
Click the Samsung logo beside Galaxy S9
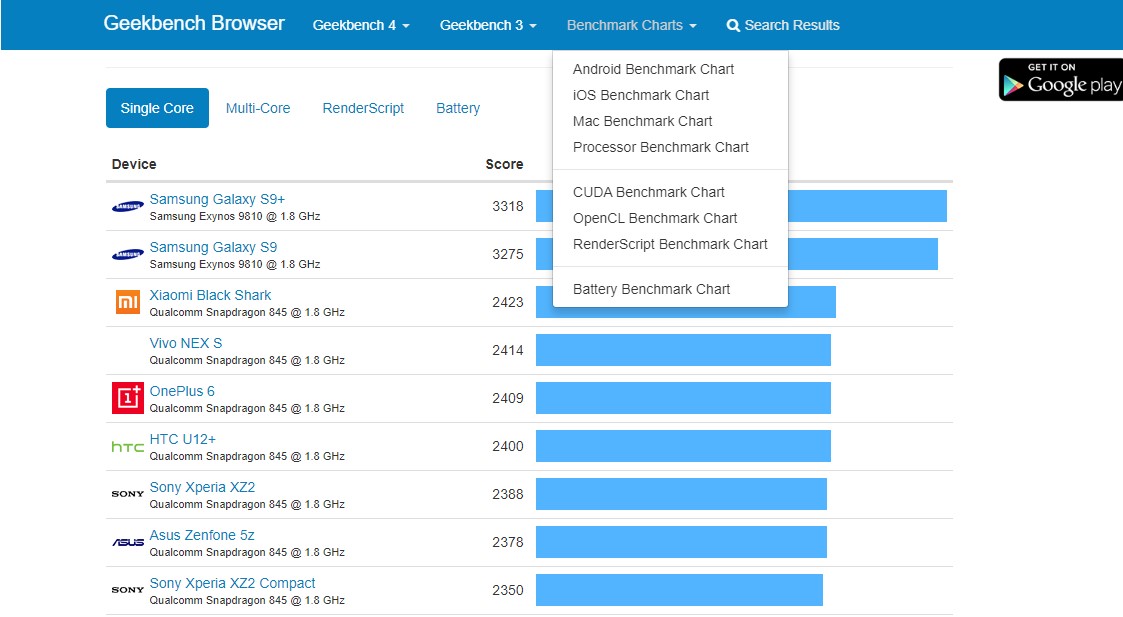point(127,253)
